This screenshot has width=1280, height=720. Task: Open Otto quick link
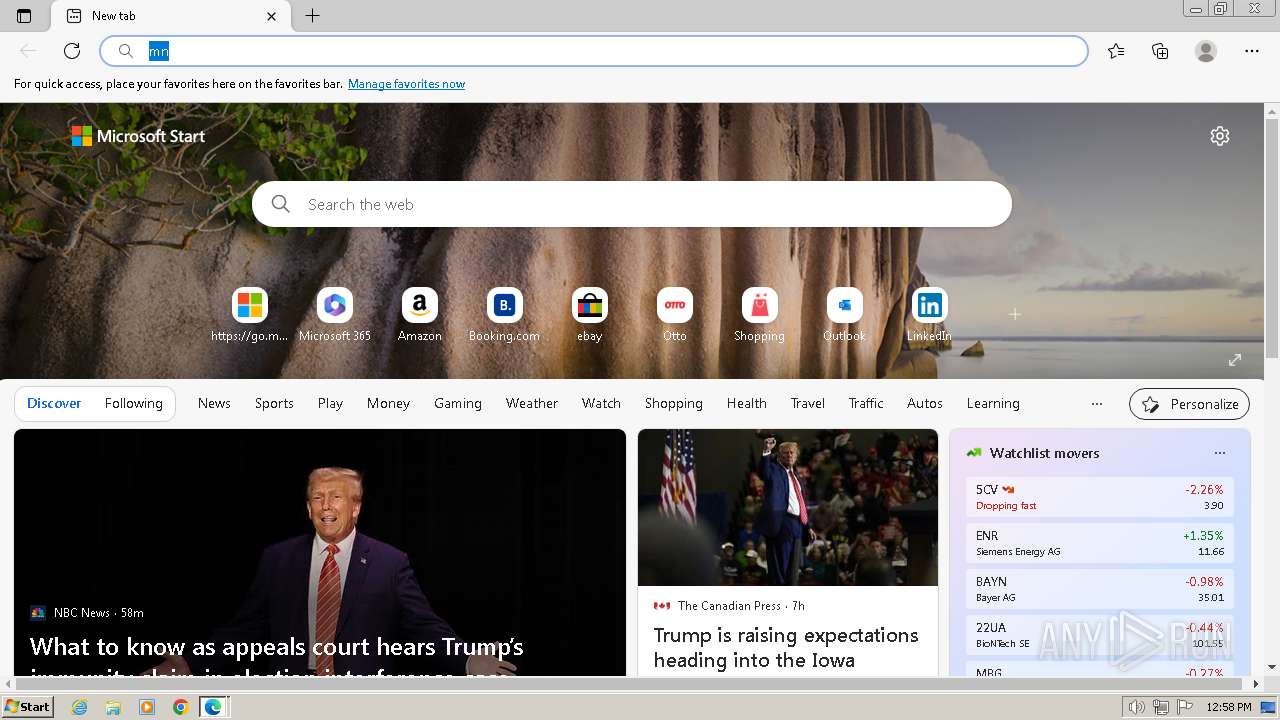point(675,315)
